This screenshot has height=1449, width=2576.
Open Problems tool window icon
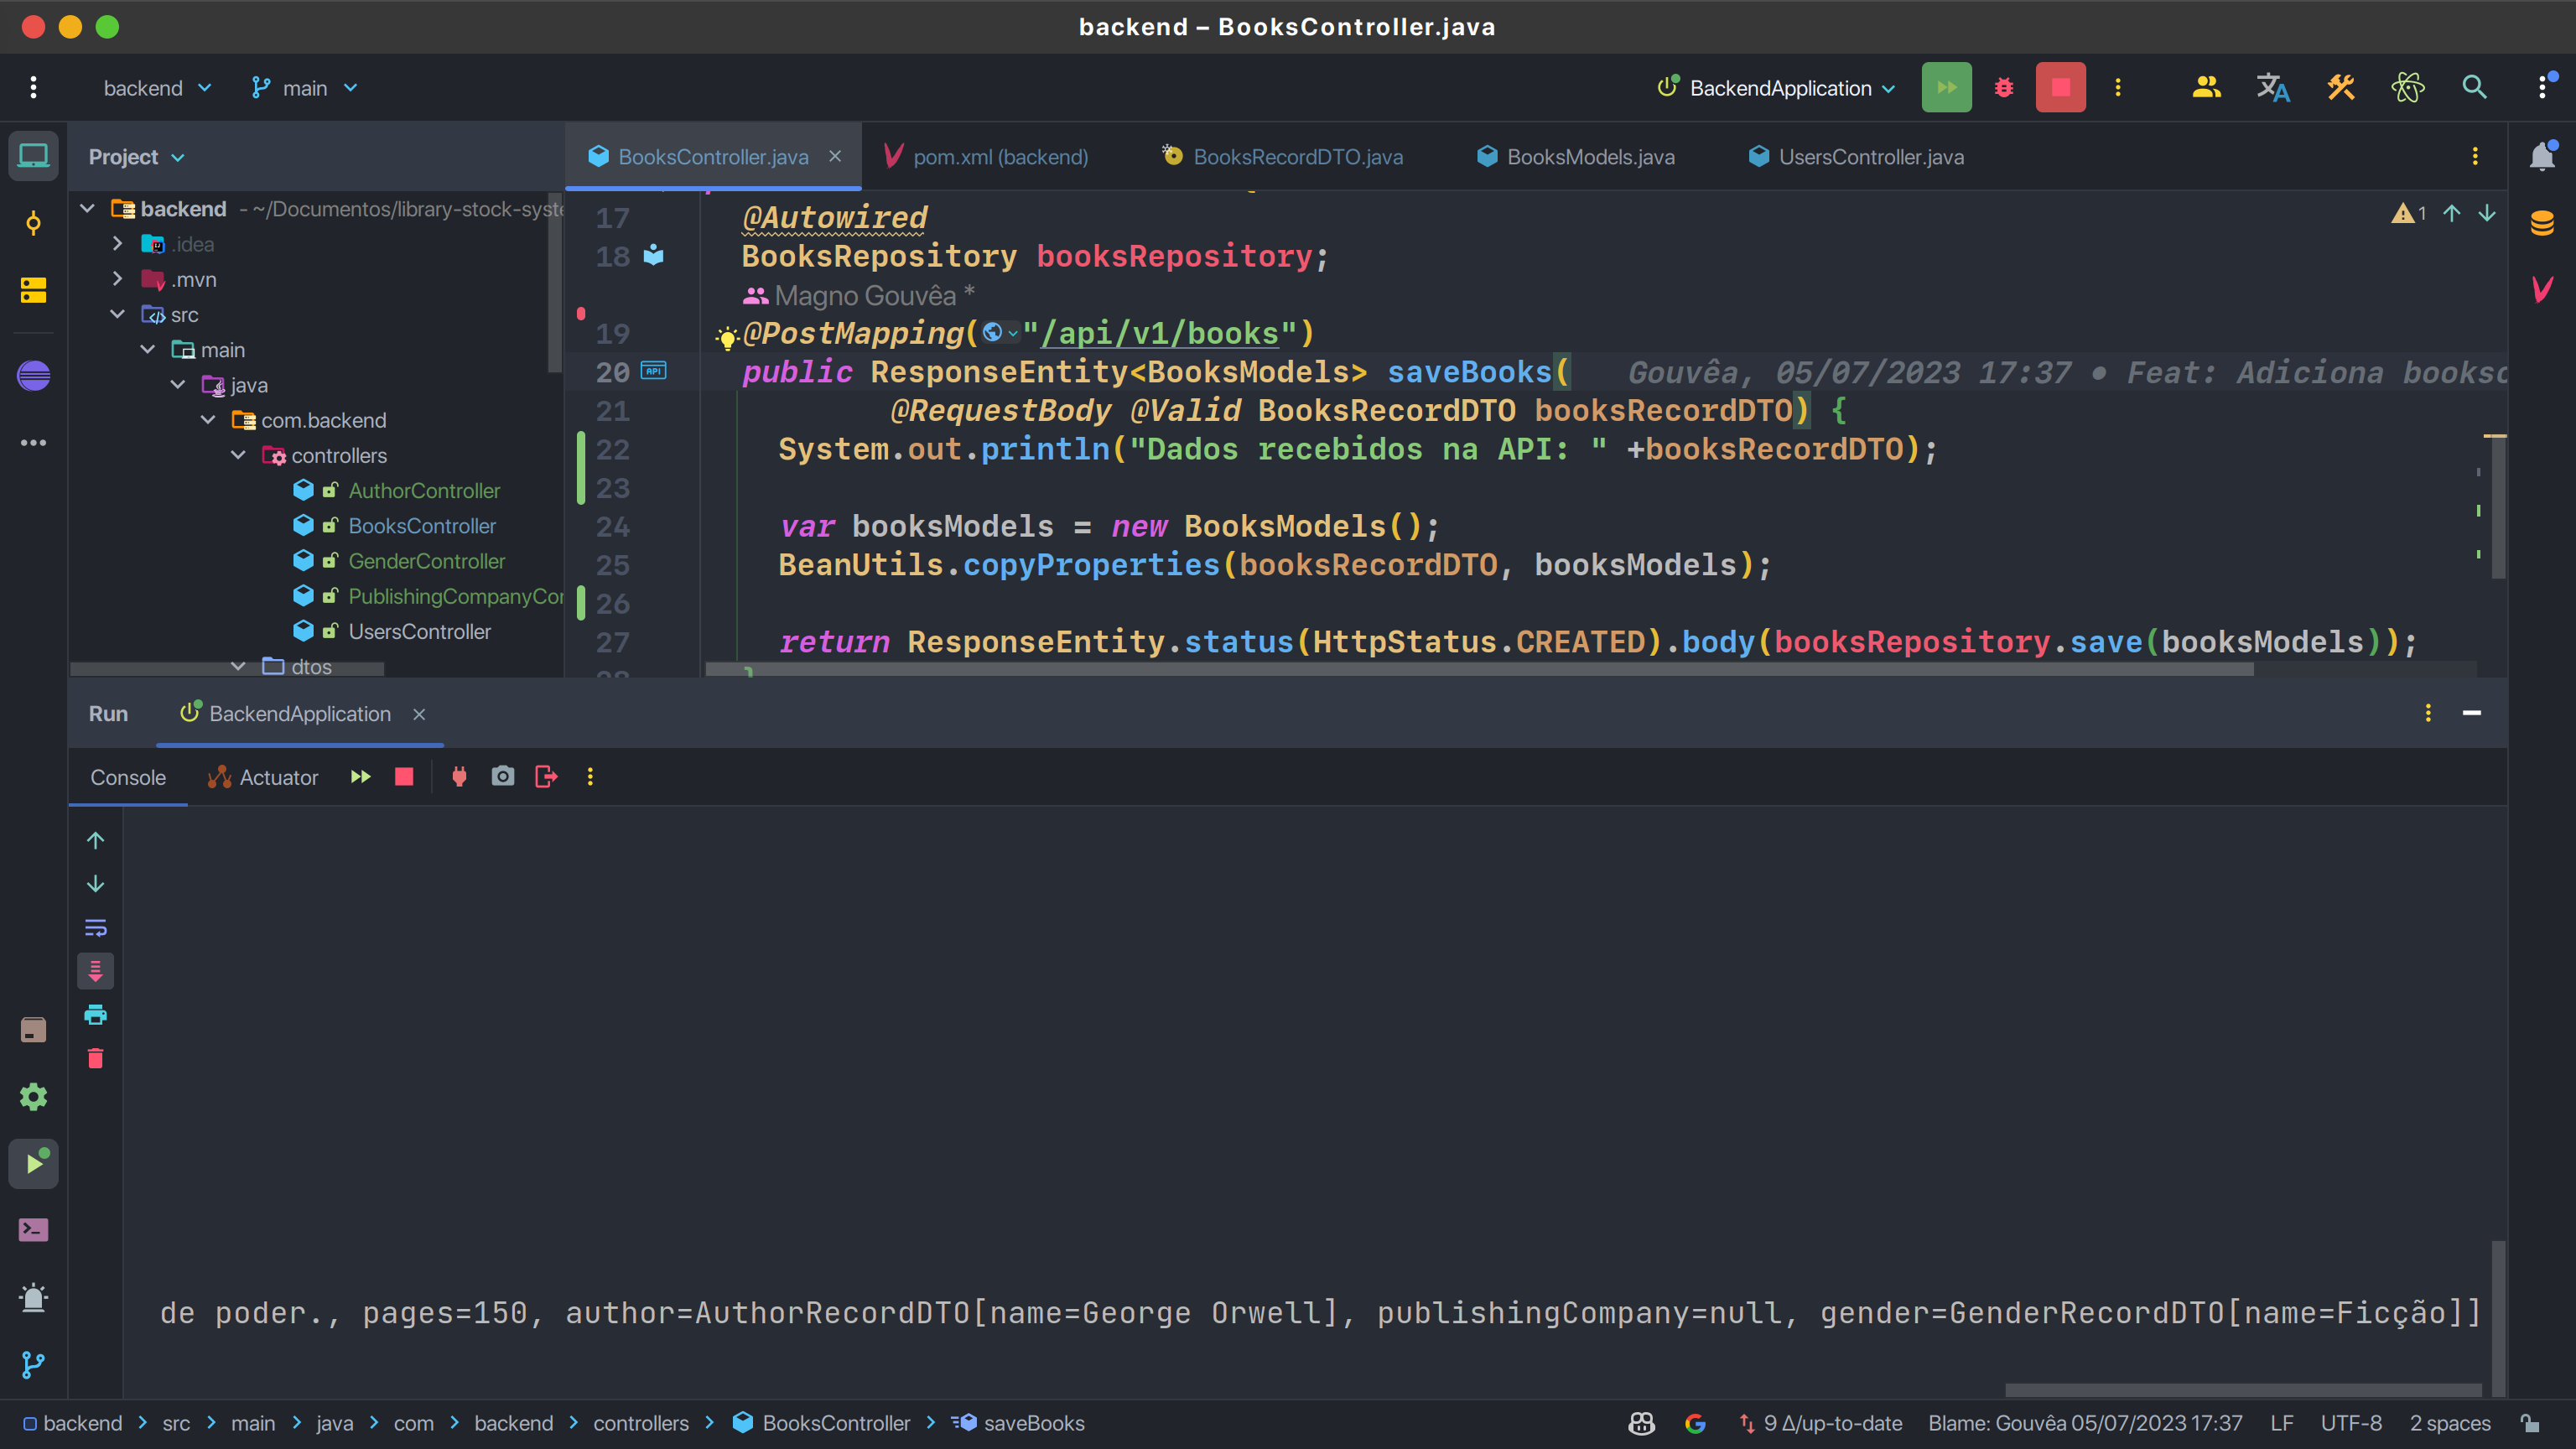[33, 1297]
